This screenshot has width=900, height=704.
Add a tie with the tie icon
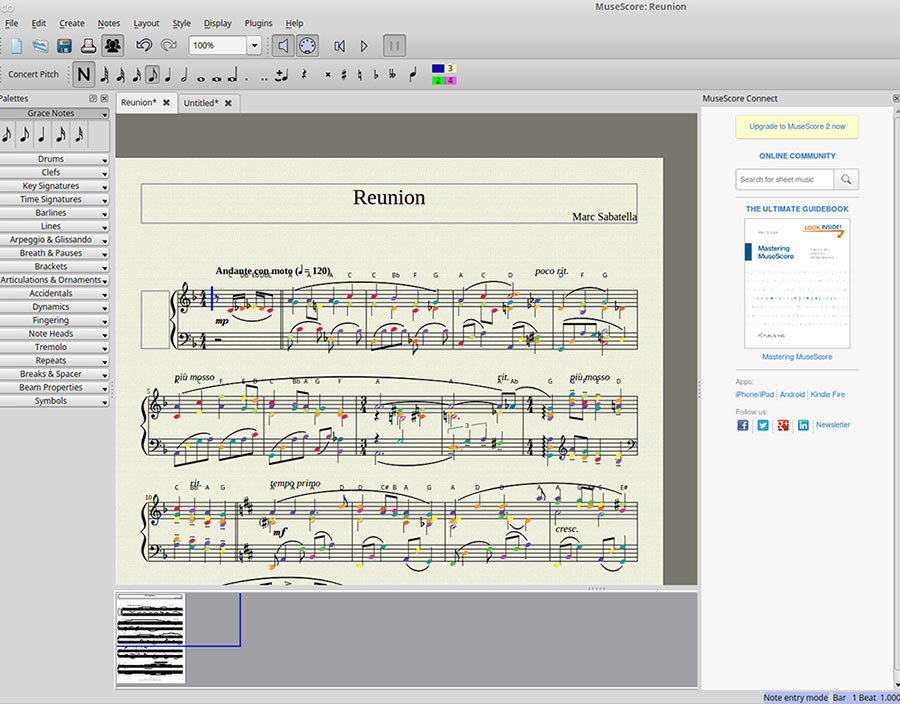281,75
